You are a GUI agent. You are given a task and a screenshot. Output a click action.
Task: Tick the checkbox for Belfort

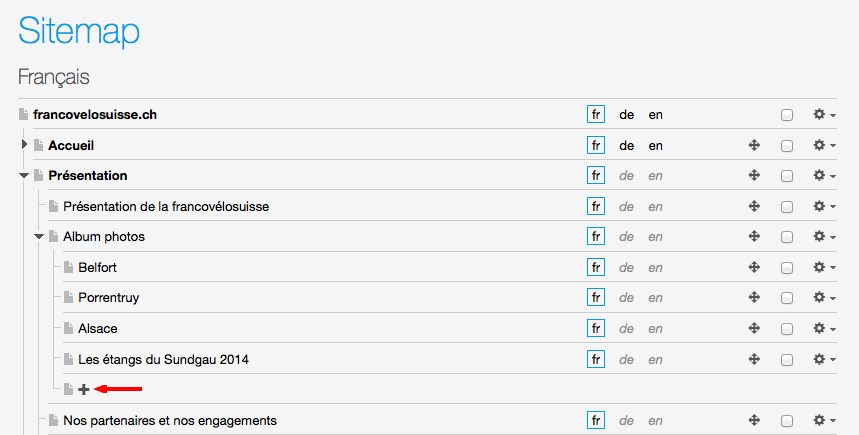pos(787,268)
